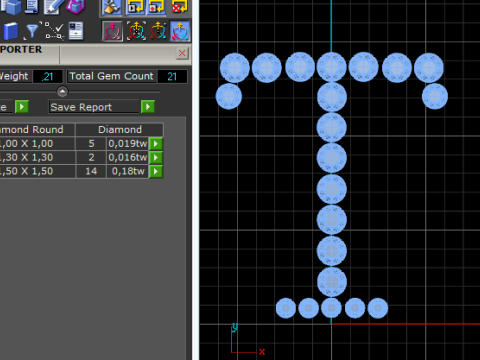Screen dimensions: 480x360
Task: Click the yellow history record icon
Action: [x=156, y=7]
